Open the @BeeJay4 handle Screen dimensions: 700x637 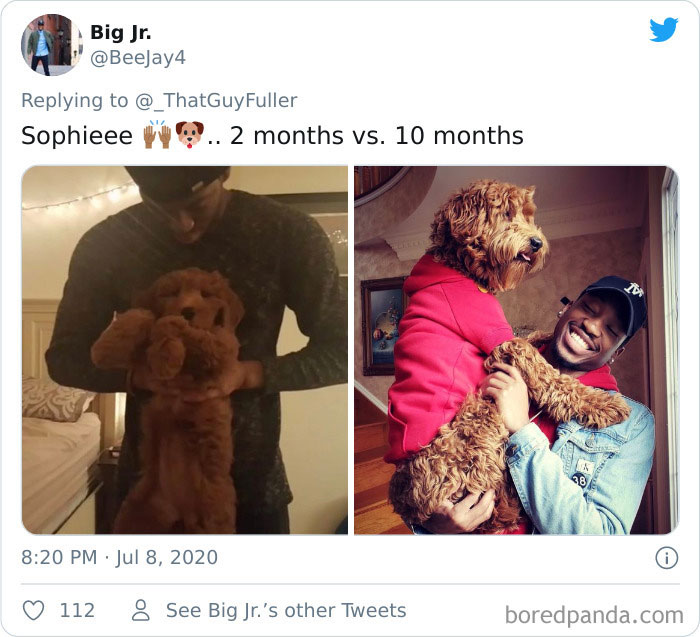click(138, 58)
